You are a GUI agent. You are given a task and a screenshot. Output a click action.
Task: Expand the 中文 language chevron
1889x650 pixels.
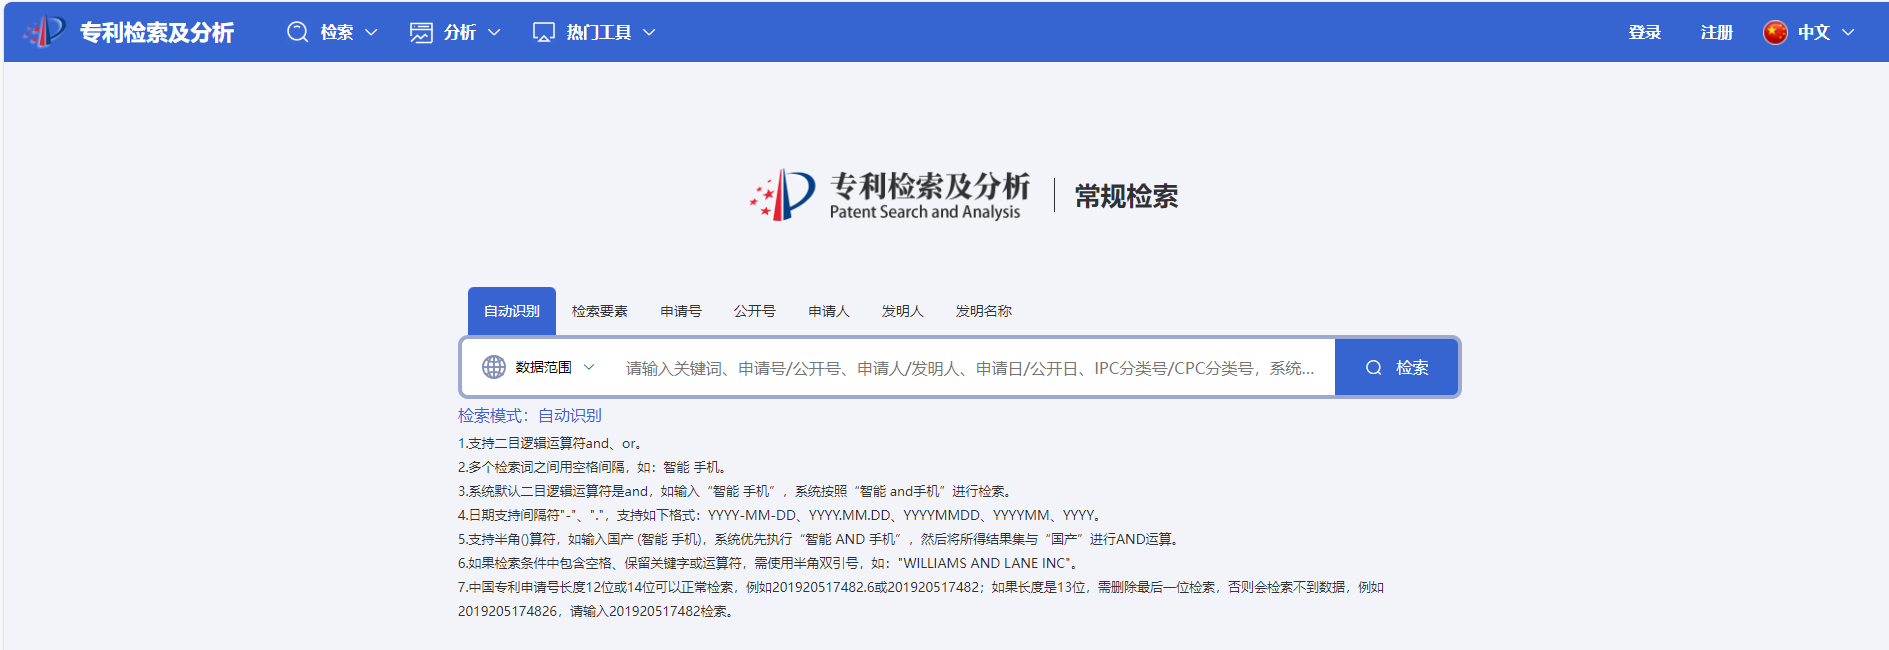[x=1848, y=32]
